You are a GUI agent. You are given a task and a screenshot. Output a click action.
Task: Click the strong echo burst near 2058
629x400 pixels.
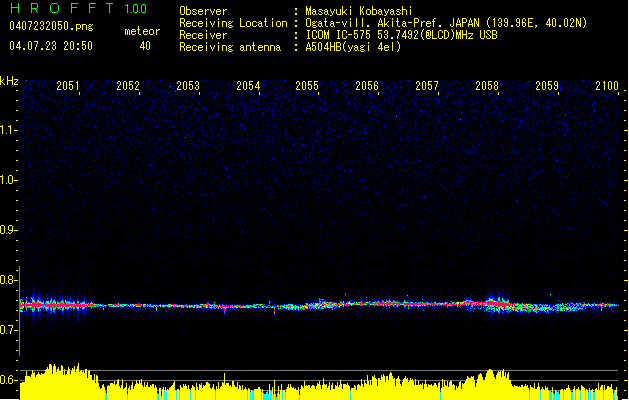point(497,303)
